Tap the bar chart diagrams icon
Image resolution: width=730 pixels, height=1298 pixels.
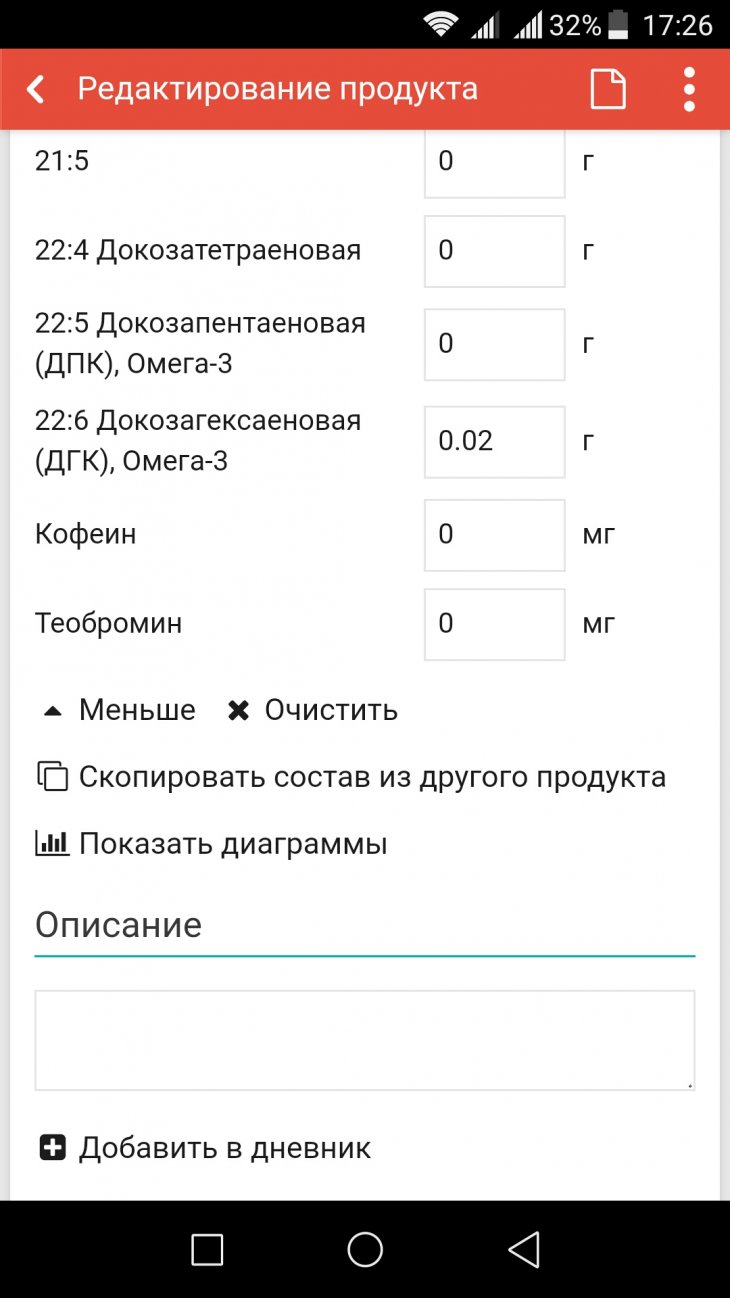pyautogui.click(x=52, y=844)
